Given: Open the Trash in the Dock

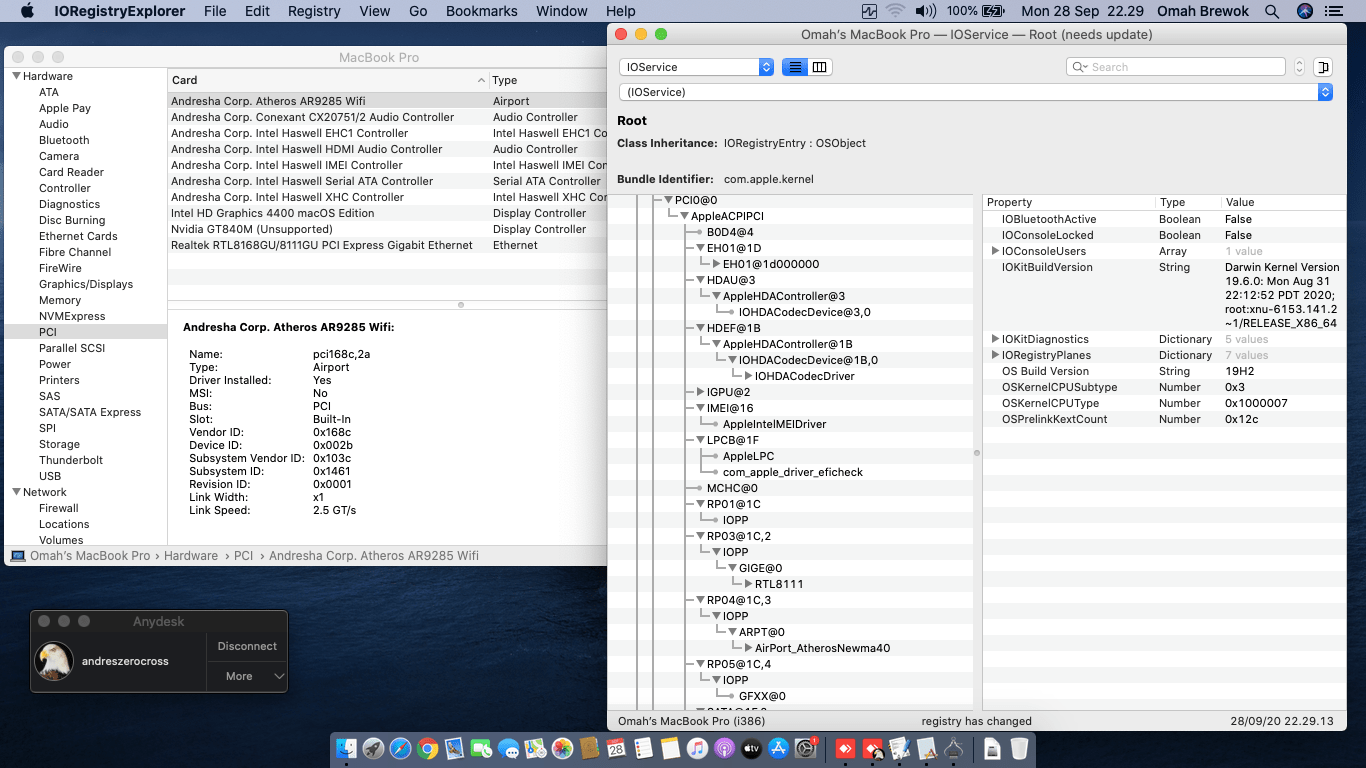Looking at the screenshot, I should pyautogui.click(x=1019, y=748).
